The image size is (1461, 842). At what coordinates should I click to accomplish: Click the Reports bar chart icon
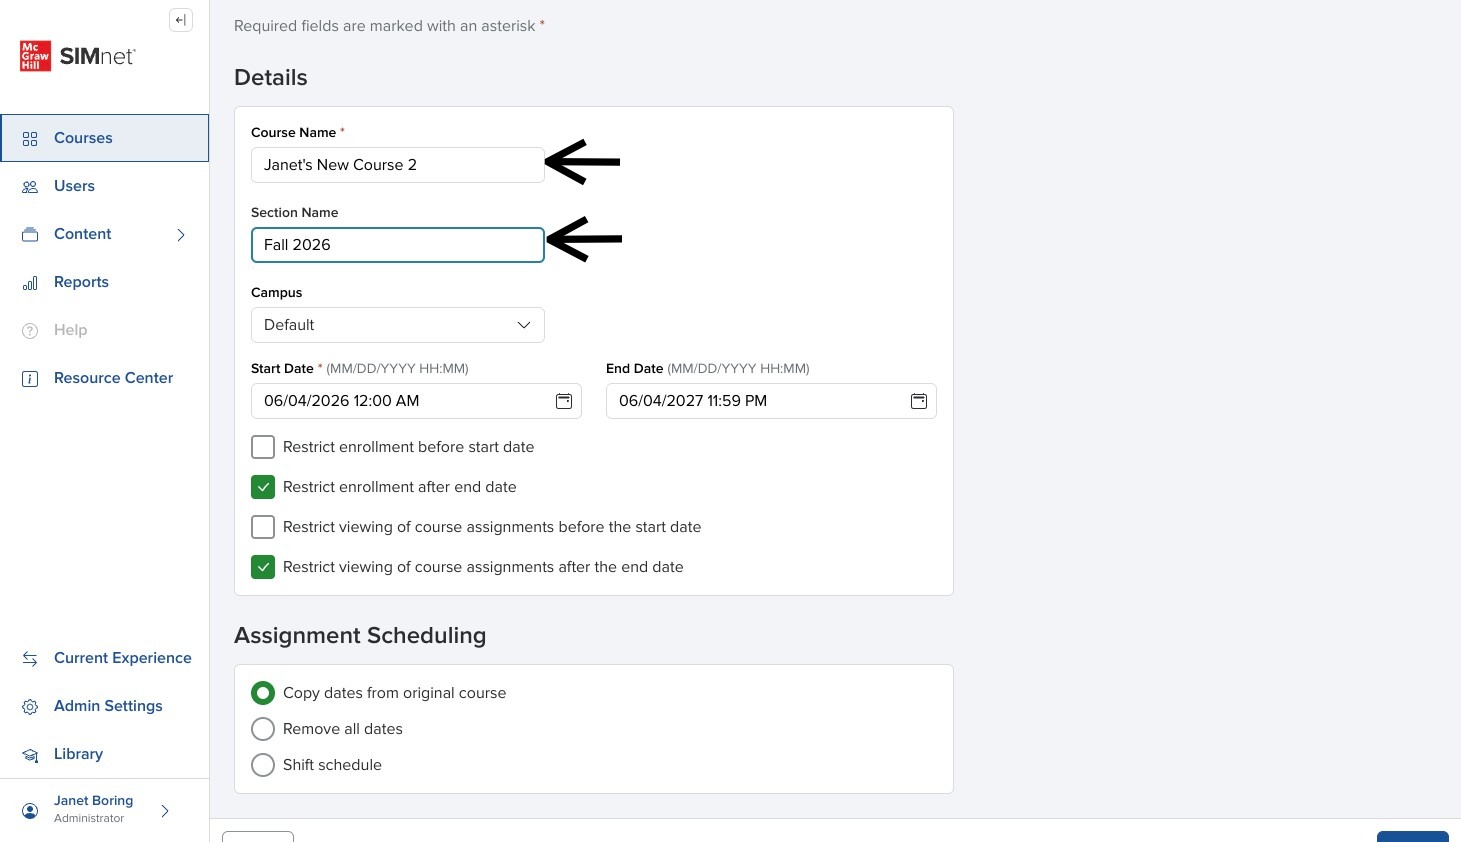coord(30,283)
